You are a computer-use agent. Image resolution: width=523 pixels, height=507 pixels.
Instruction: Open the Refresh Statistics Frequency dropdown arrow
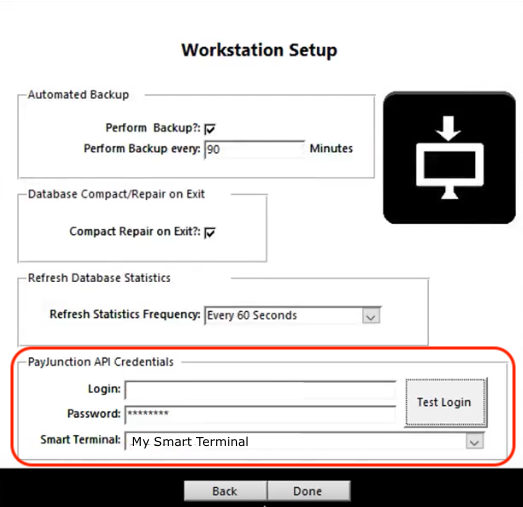click(371, 316)
